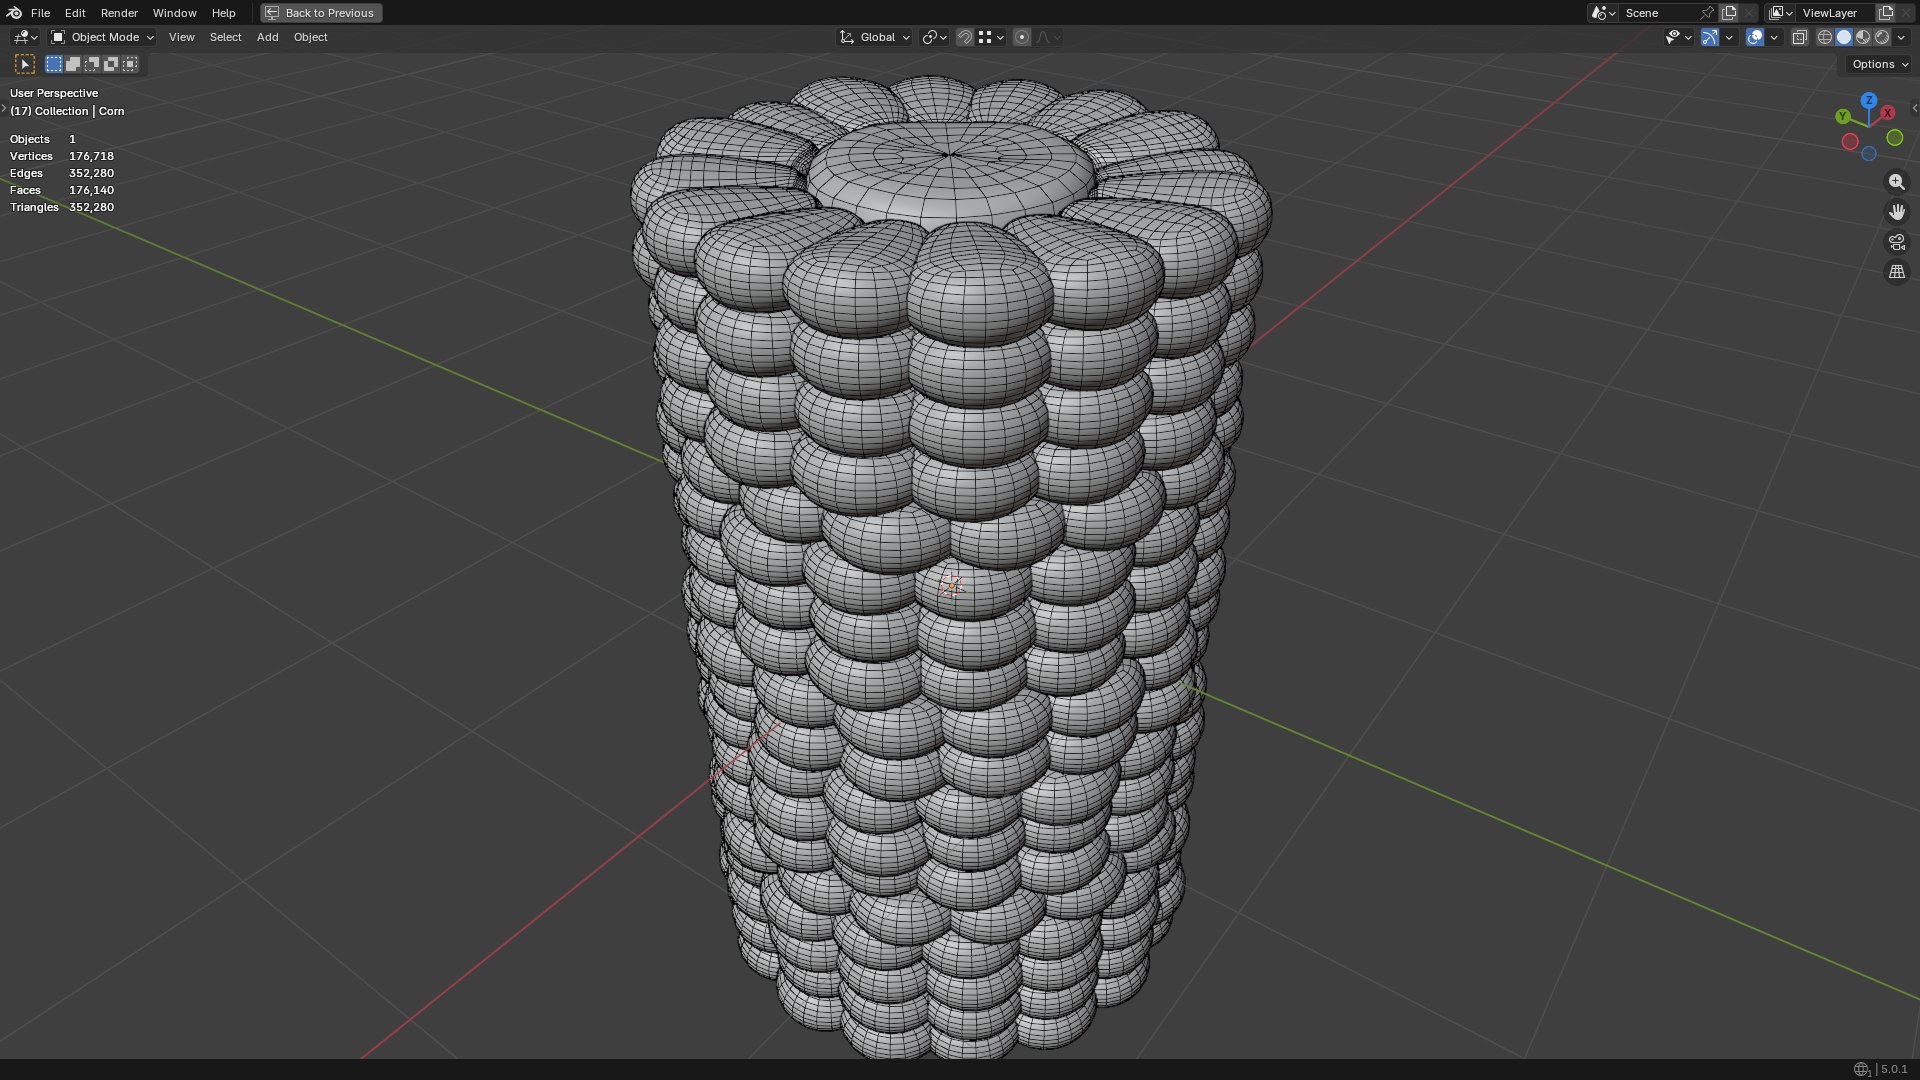Screen dimensions: 1920x1080
Task: Open the overlays options dropdown arrow
Action: pyautogui.click(x=1774, y=37)
